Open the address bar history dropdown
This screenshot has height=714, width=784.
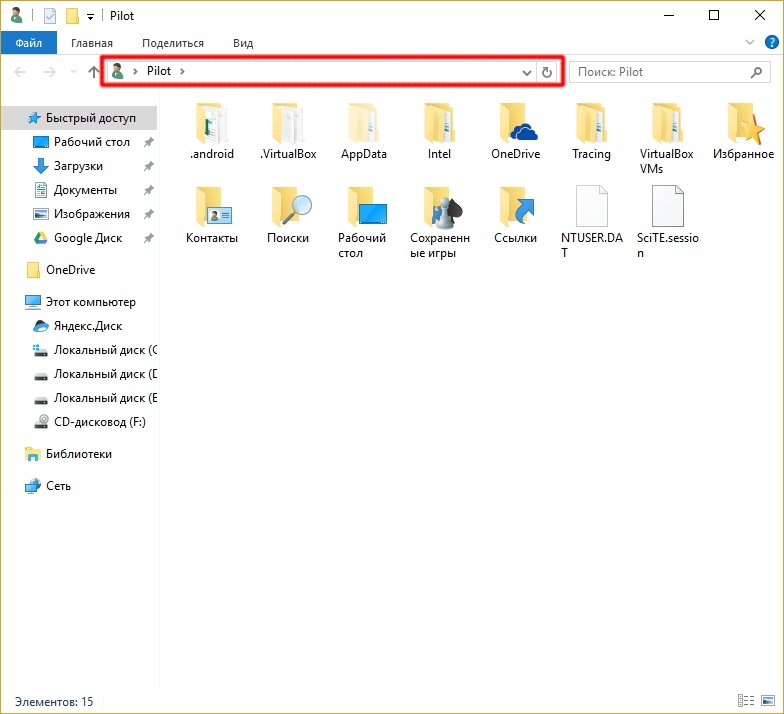pyautogui.click(x=526, y=72)
